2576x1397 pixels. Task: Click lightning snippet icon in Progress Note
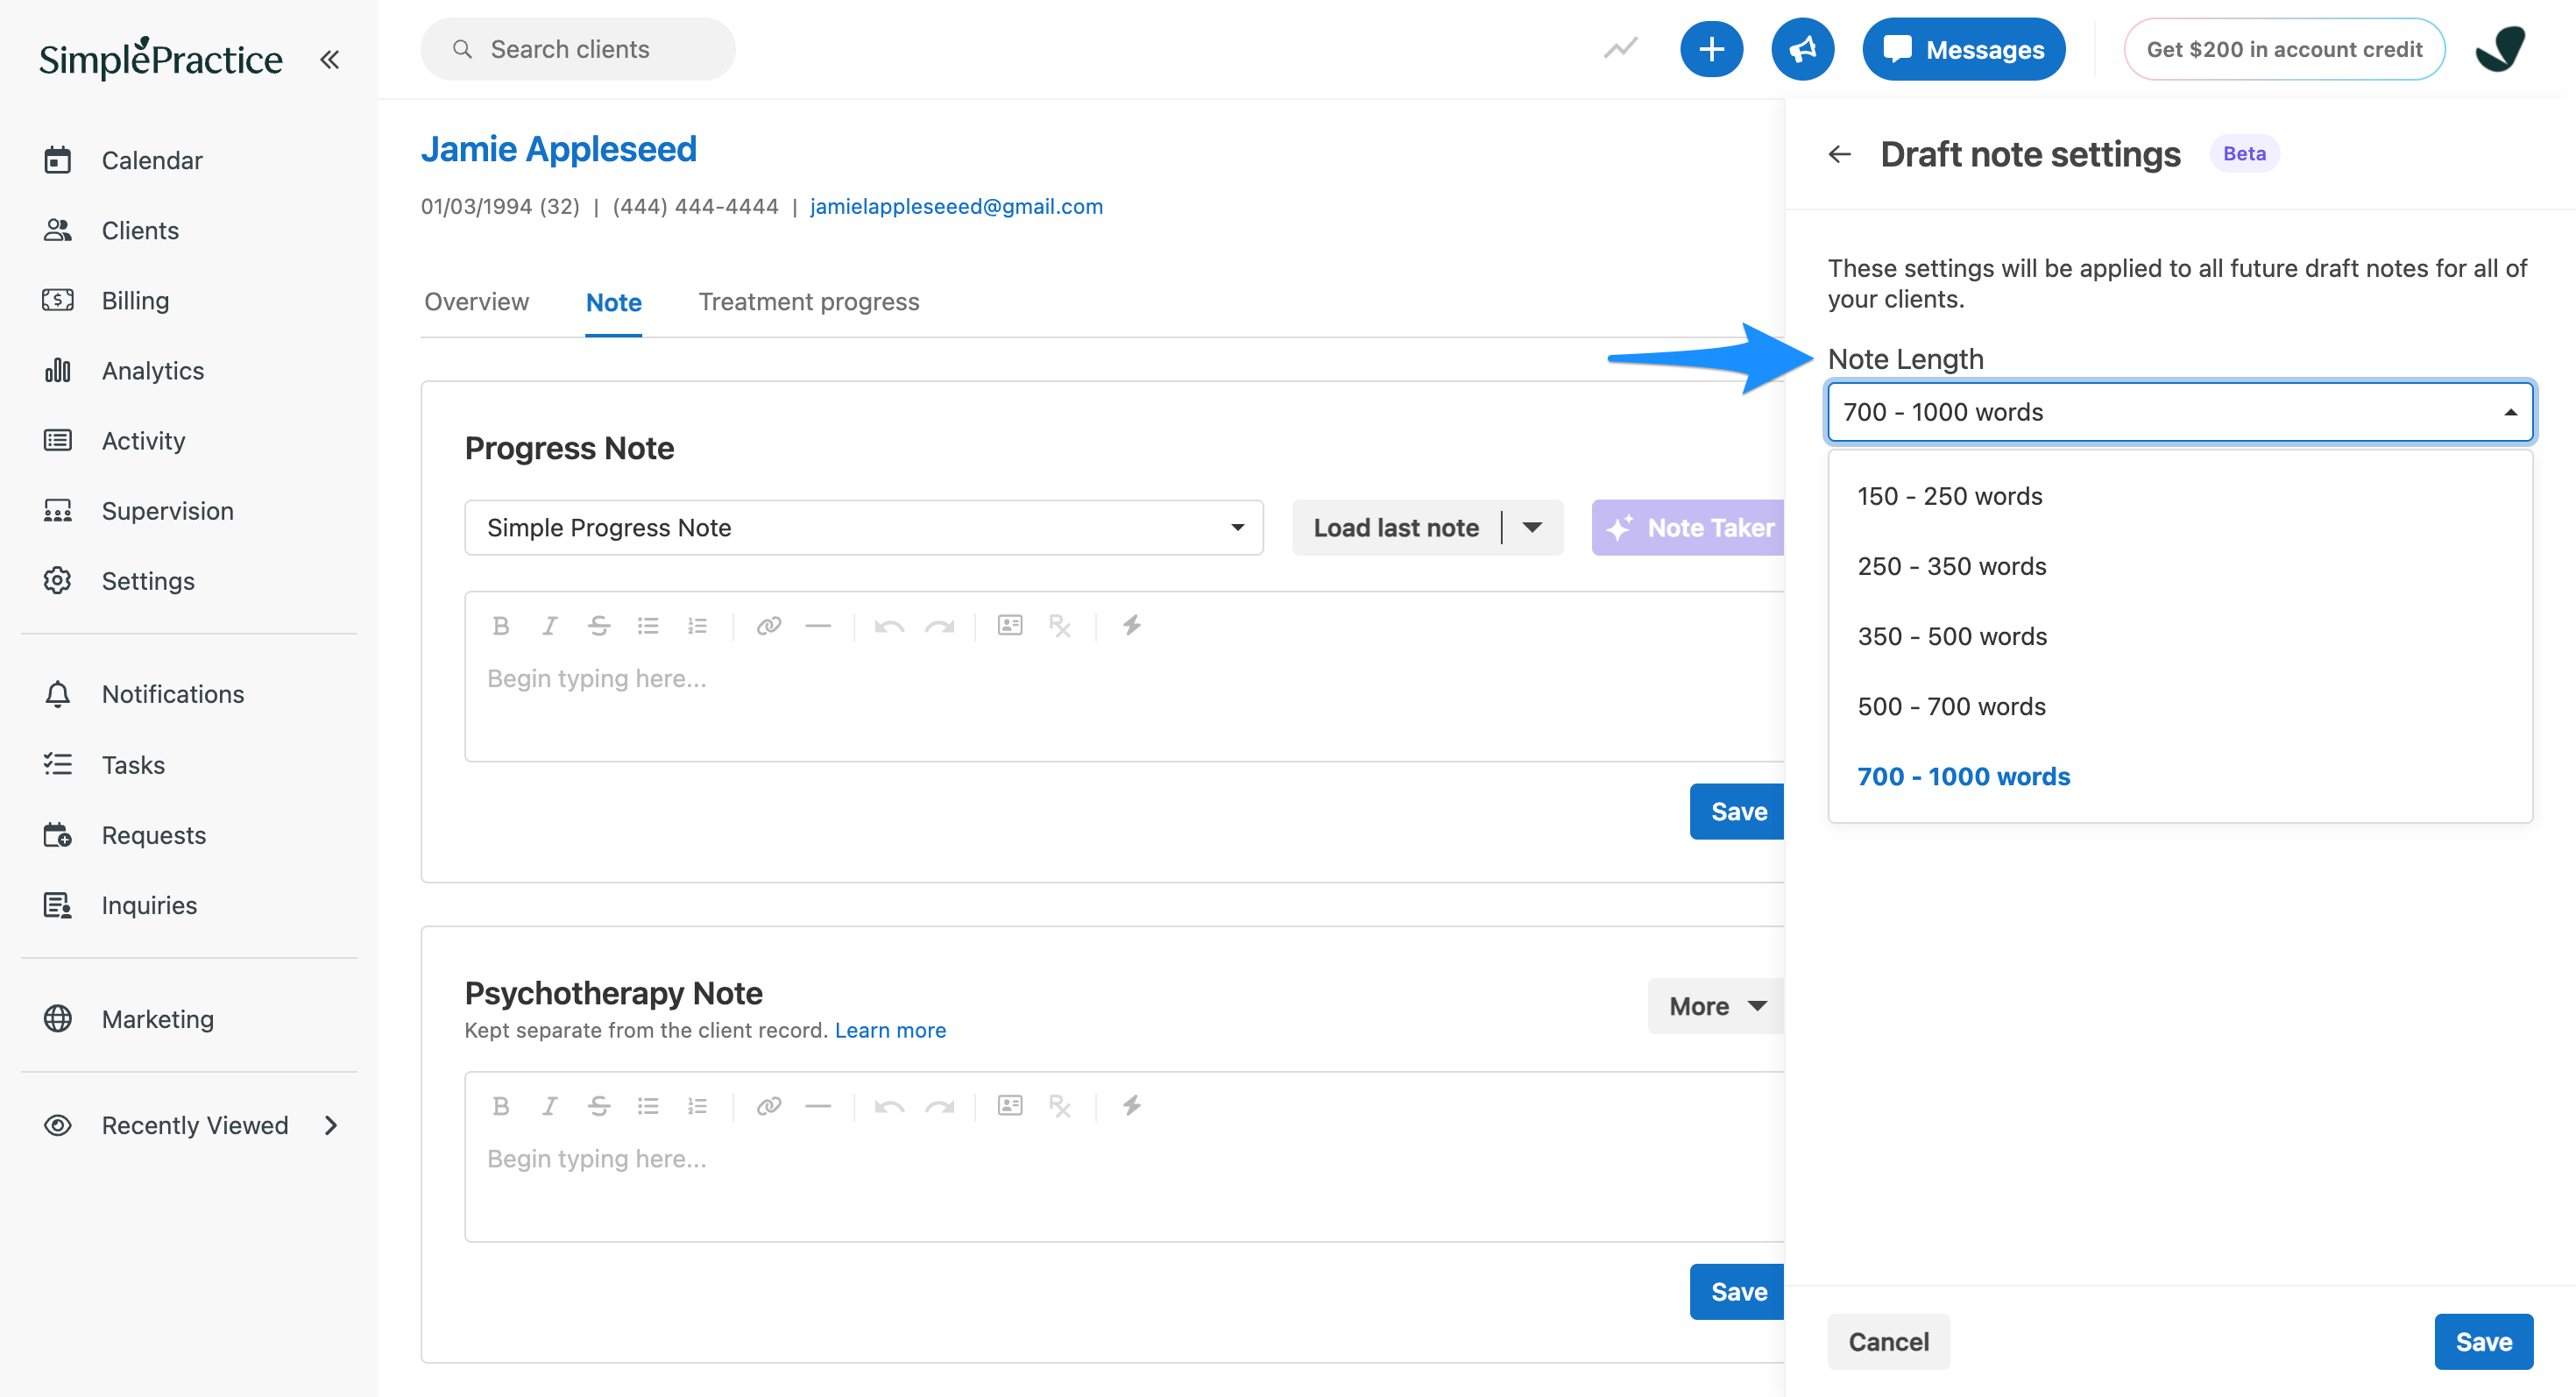pos(1131,626)
